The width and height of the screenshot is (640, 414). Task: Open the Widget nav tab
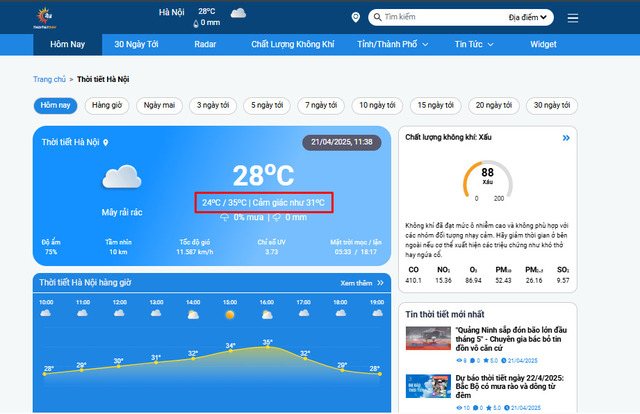[543, 44]
